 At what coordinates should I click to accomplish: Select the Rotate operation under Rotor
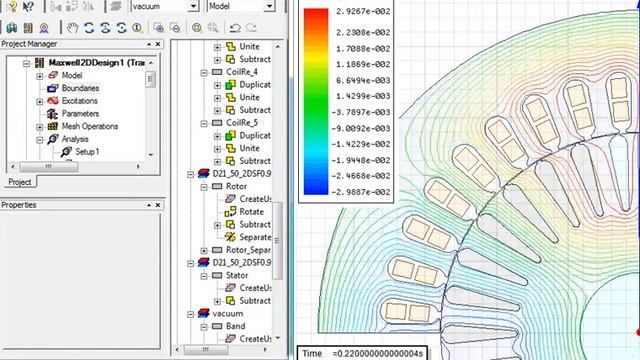click(251, 211)
